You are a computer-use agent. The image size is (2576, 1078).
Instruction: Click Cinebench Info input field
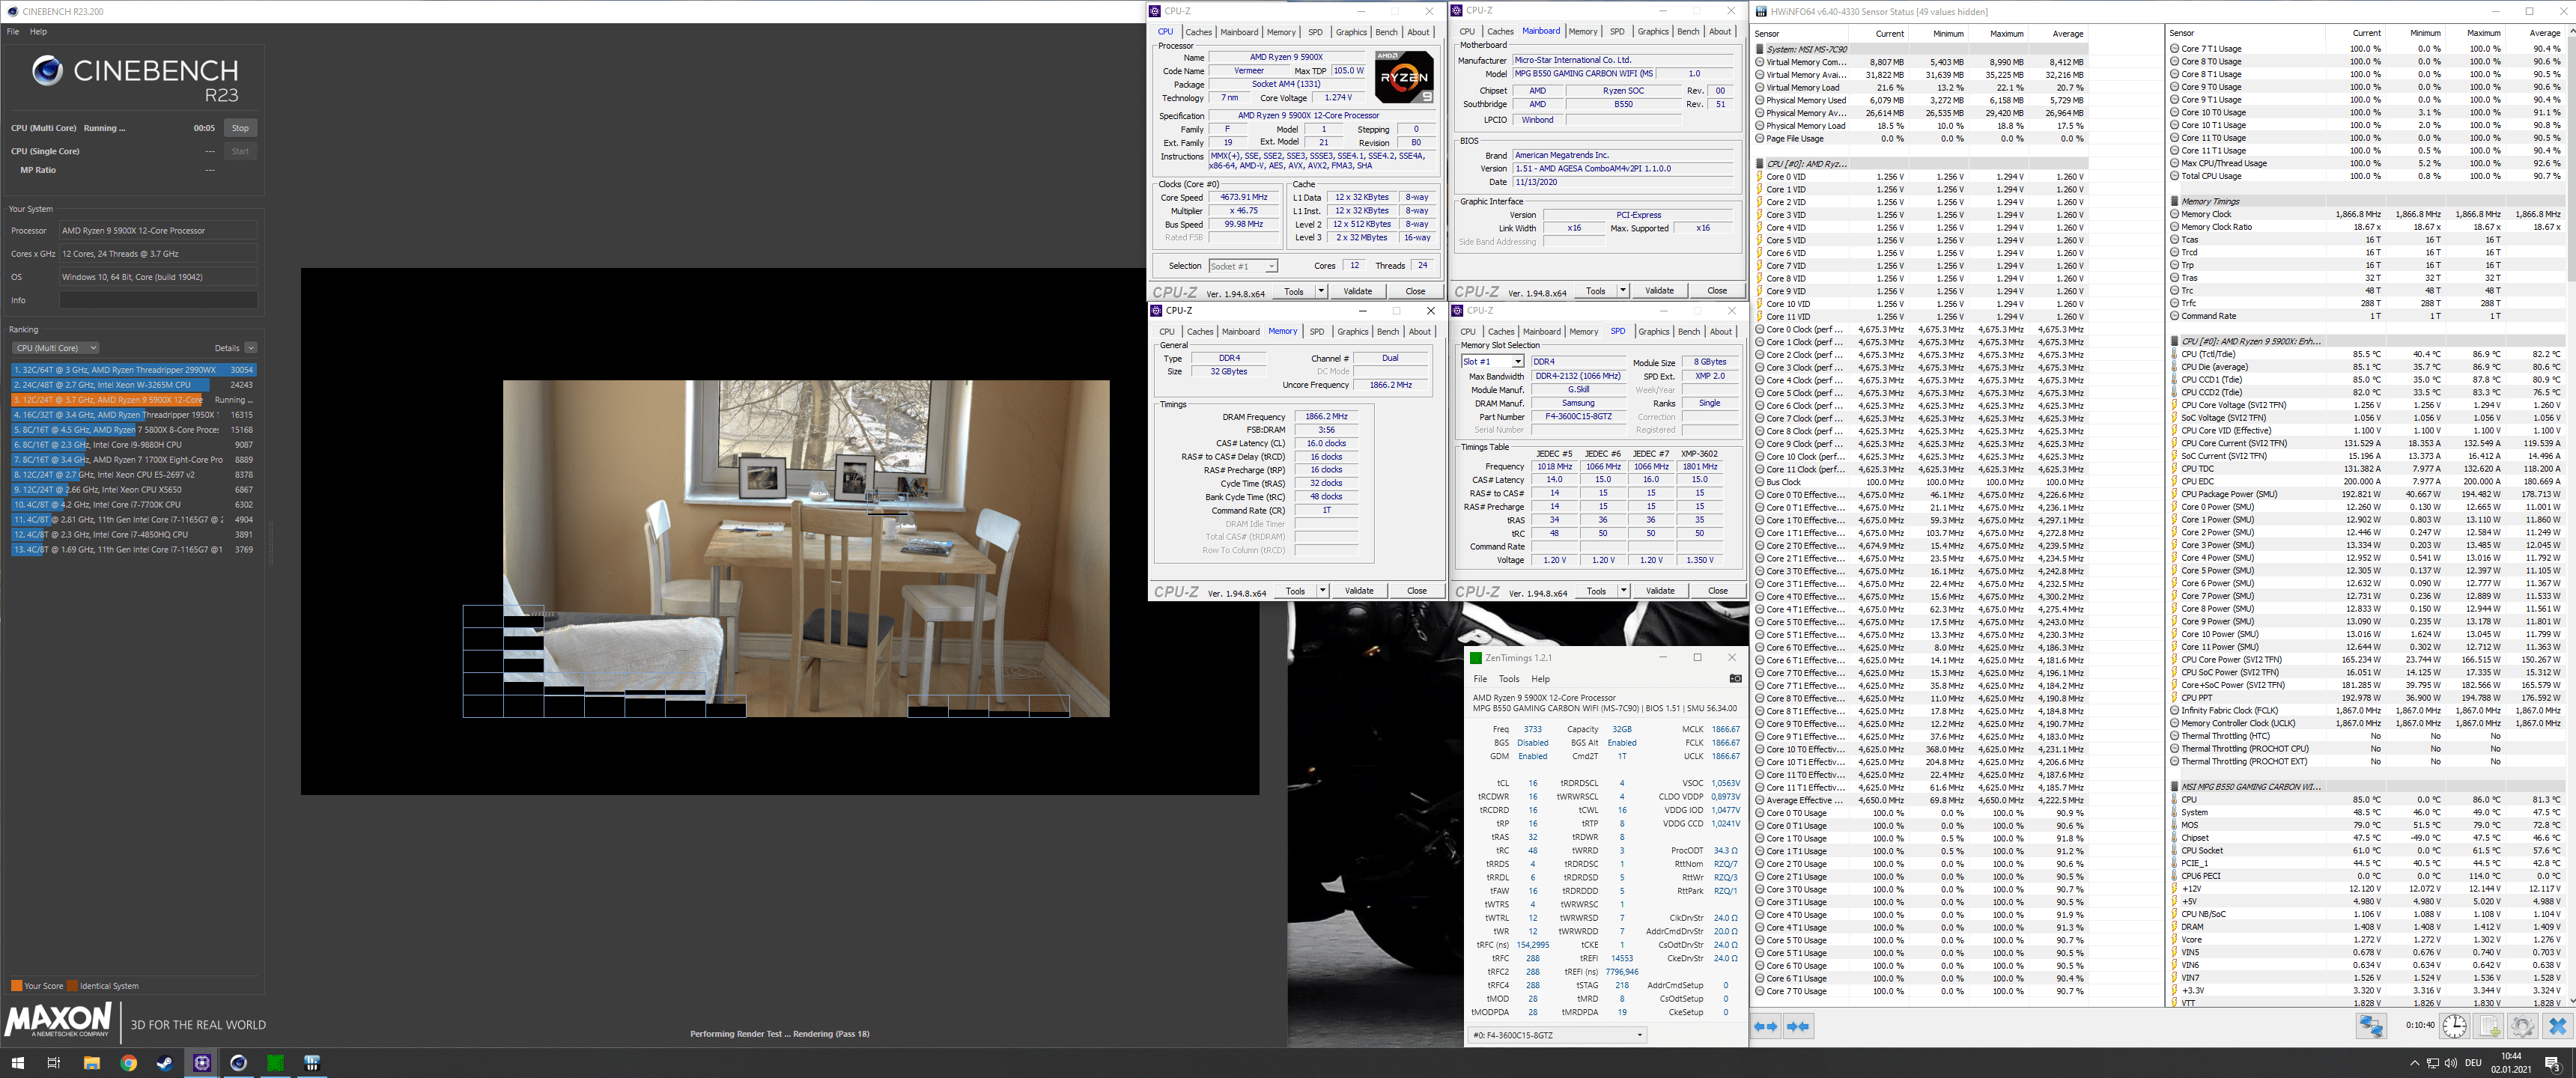(x=158, y=300)
